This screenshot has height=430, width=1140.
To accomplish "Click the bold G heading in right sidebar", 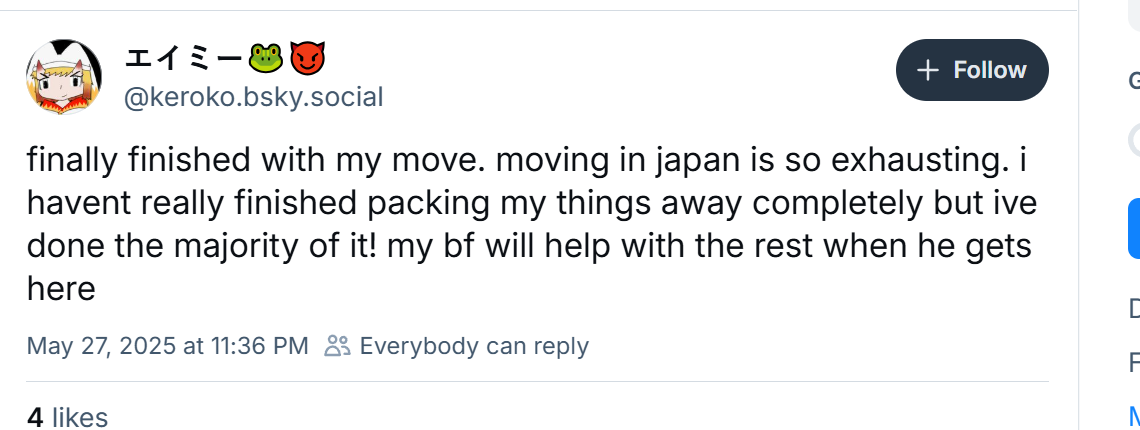I will (x=1134, y=81).
